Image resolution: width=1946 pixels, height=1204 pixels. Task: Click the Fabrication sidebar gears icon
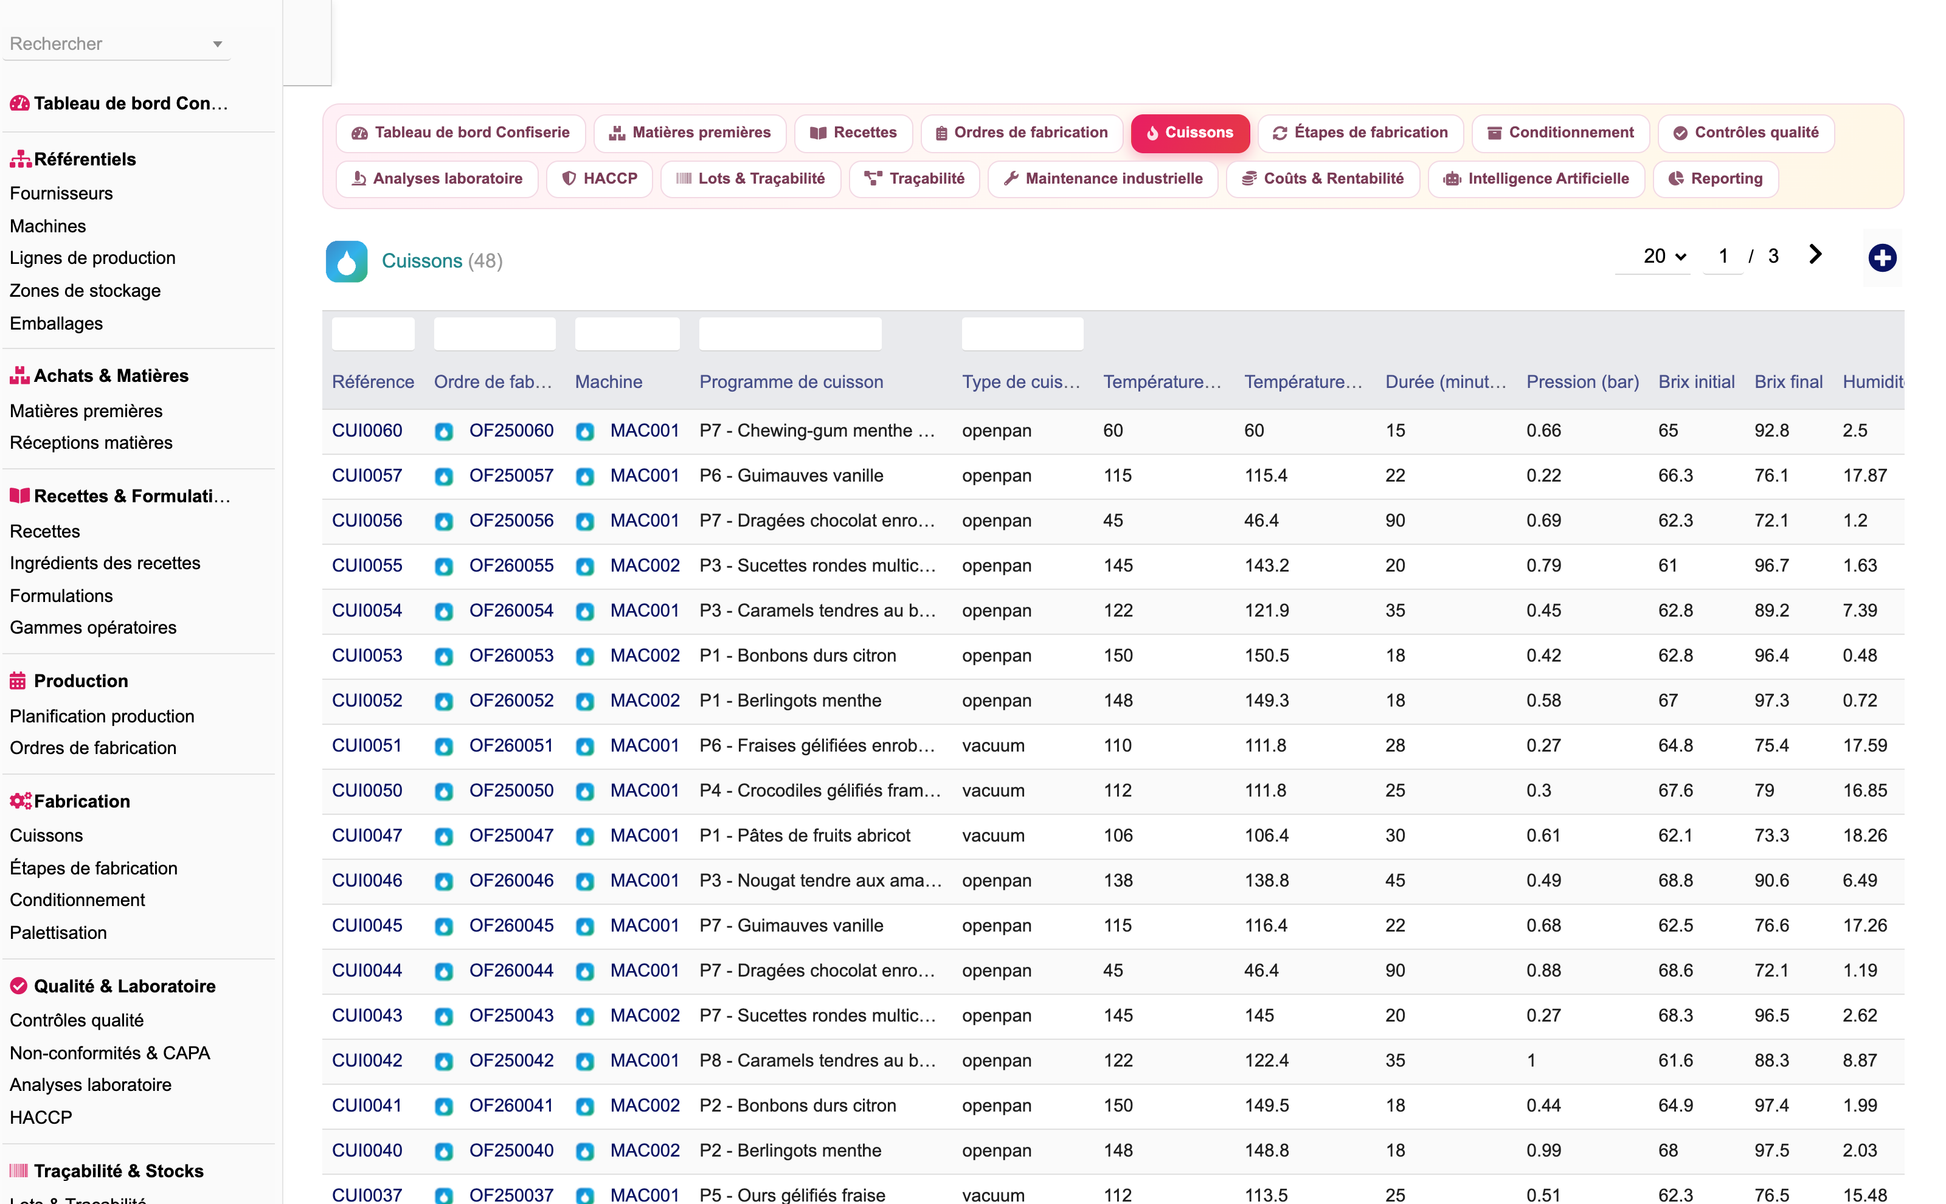point(20,801)
